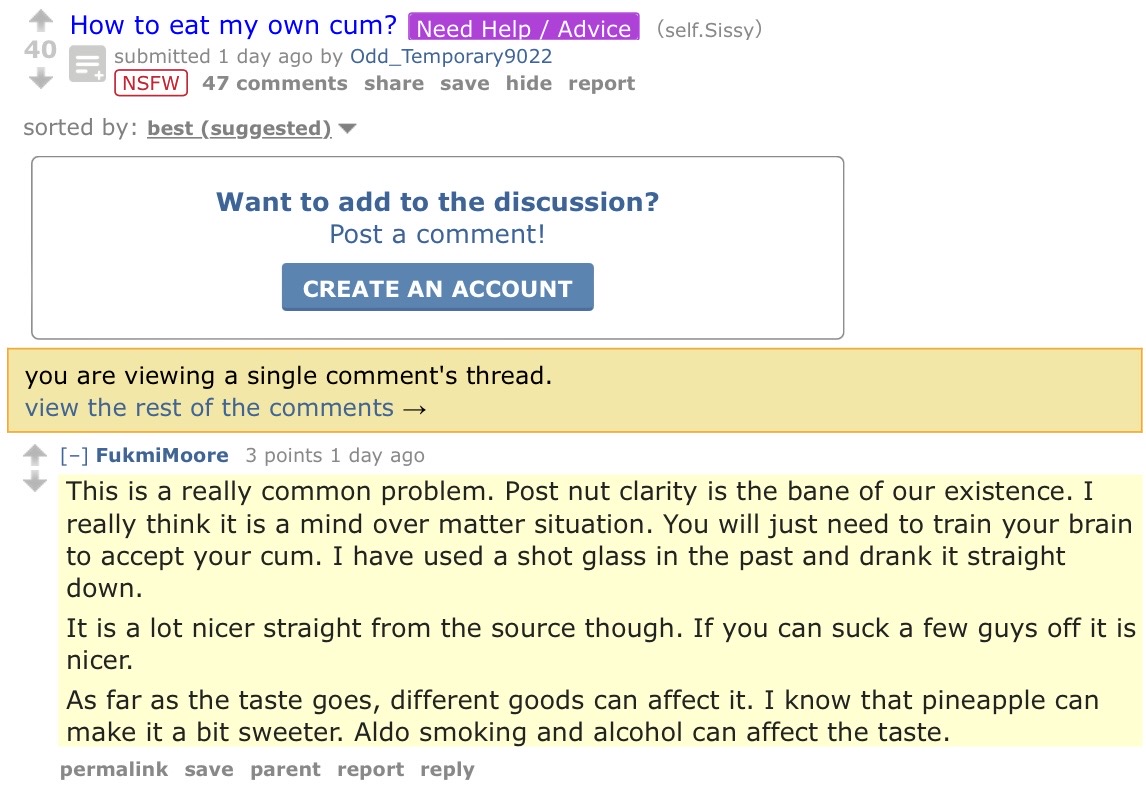Open the comment's permalink
Image resolution: width=1146 pixels, height=807 pixels.
114,770
